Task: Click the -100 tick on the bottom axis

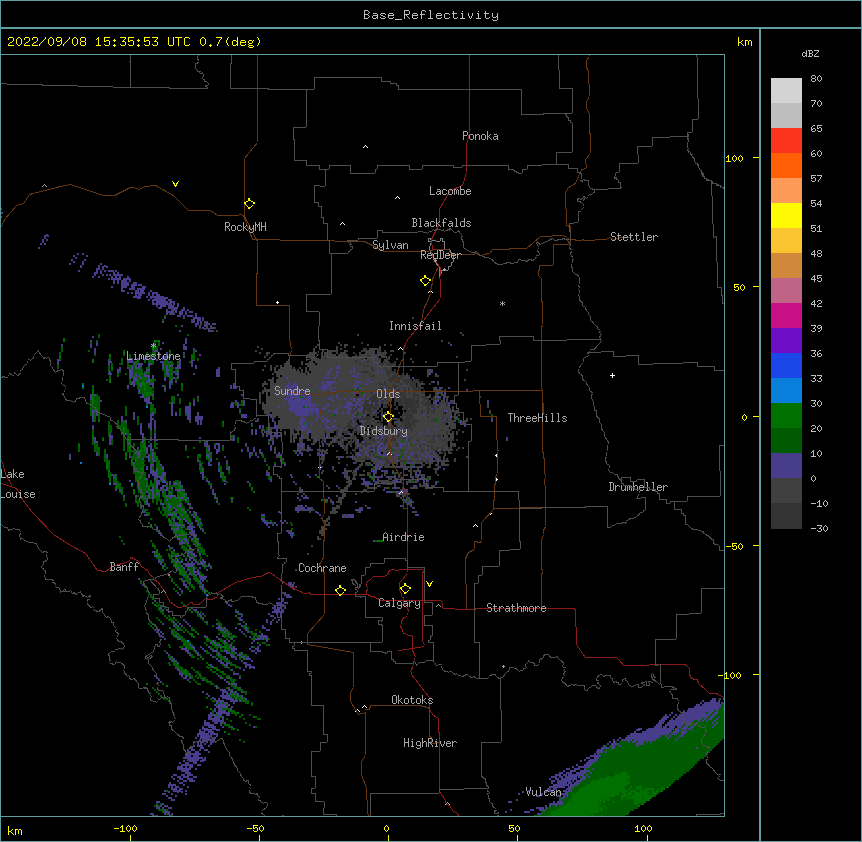Action: click(x=126, y=829)
